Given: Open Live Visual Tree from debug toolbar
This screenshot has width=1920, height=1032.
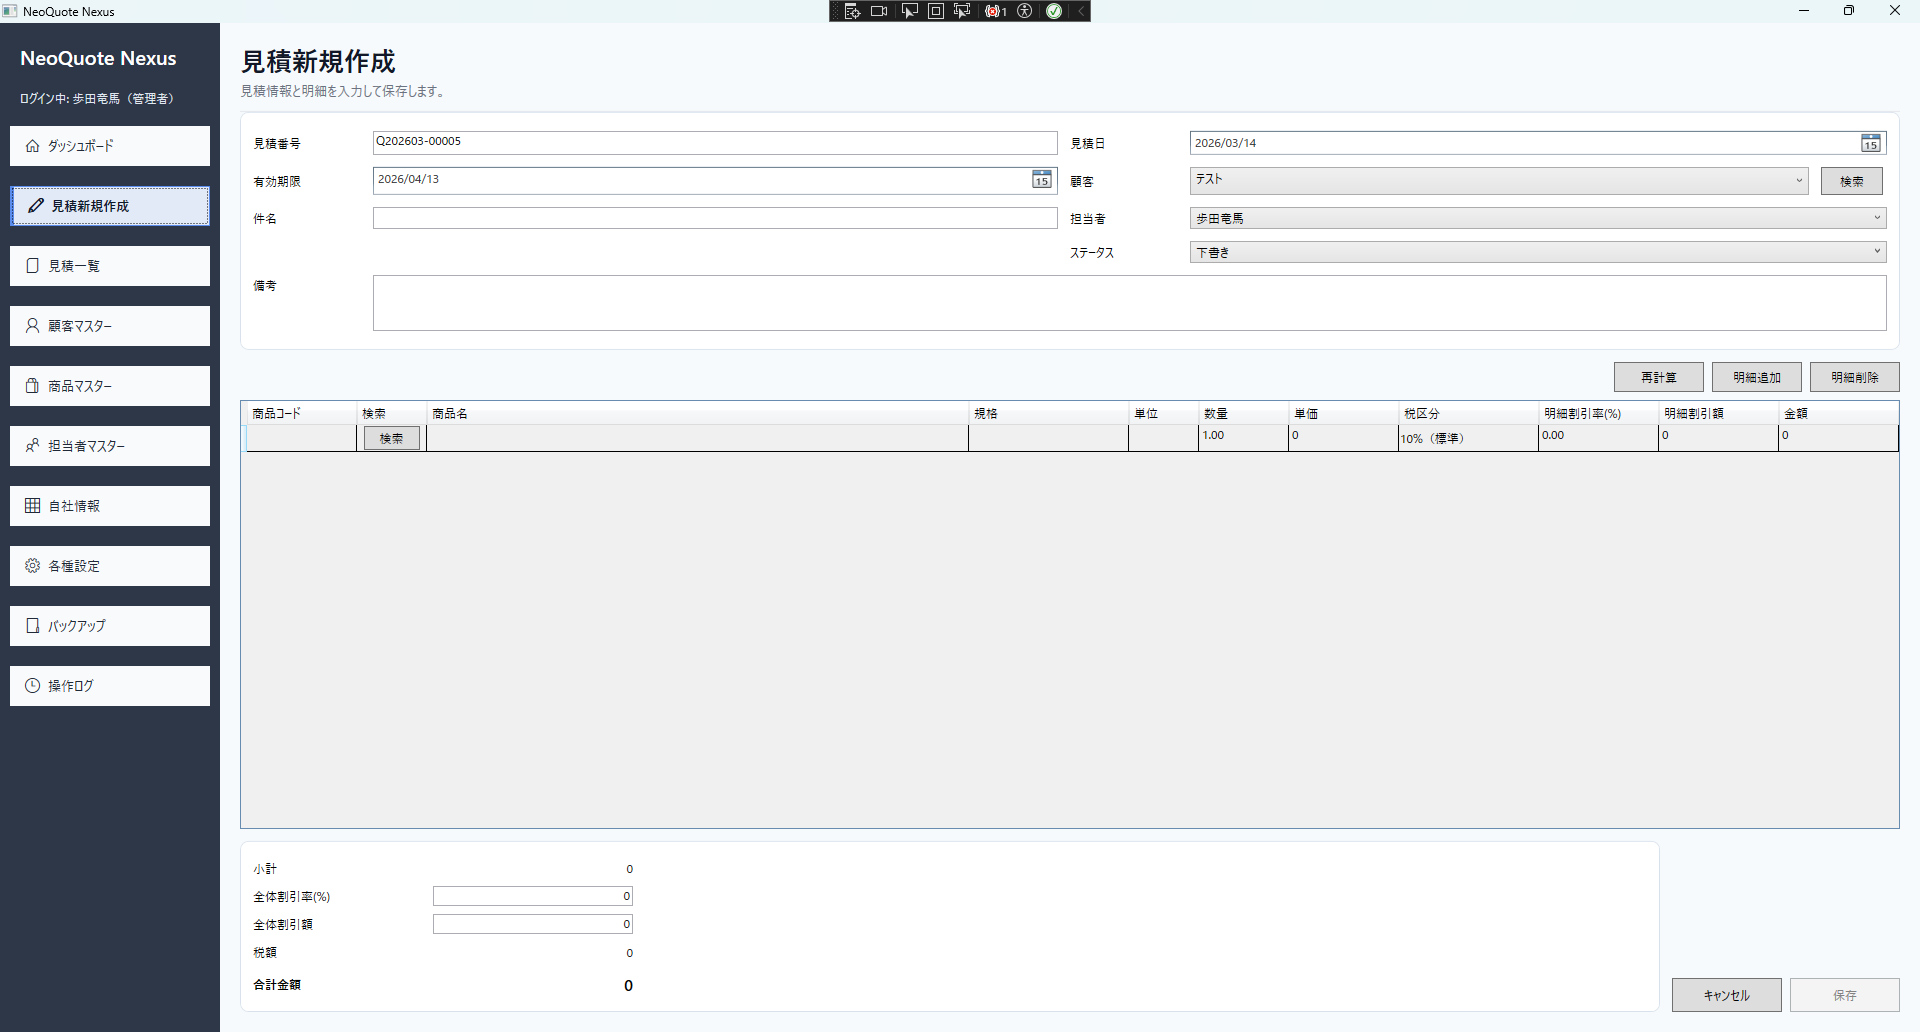Looking at the screenshot, I should [852, 11].
